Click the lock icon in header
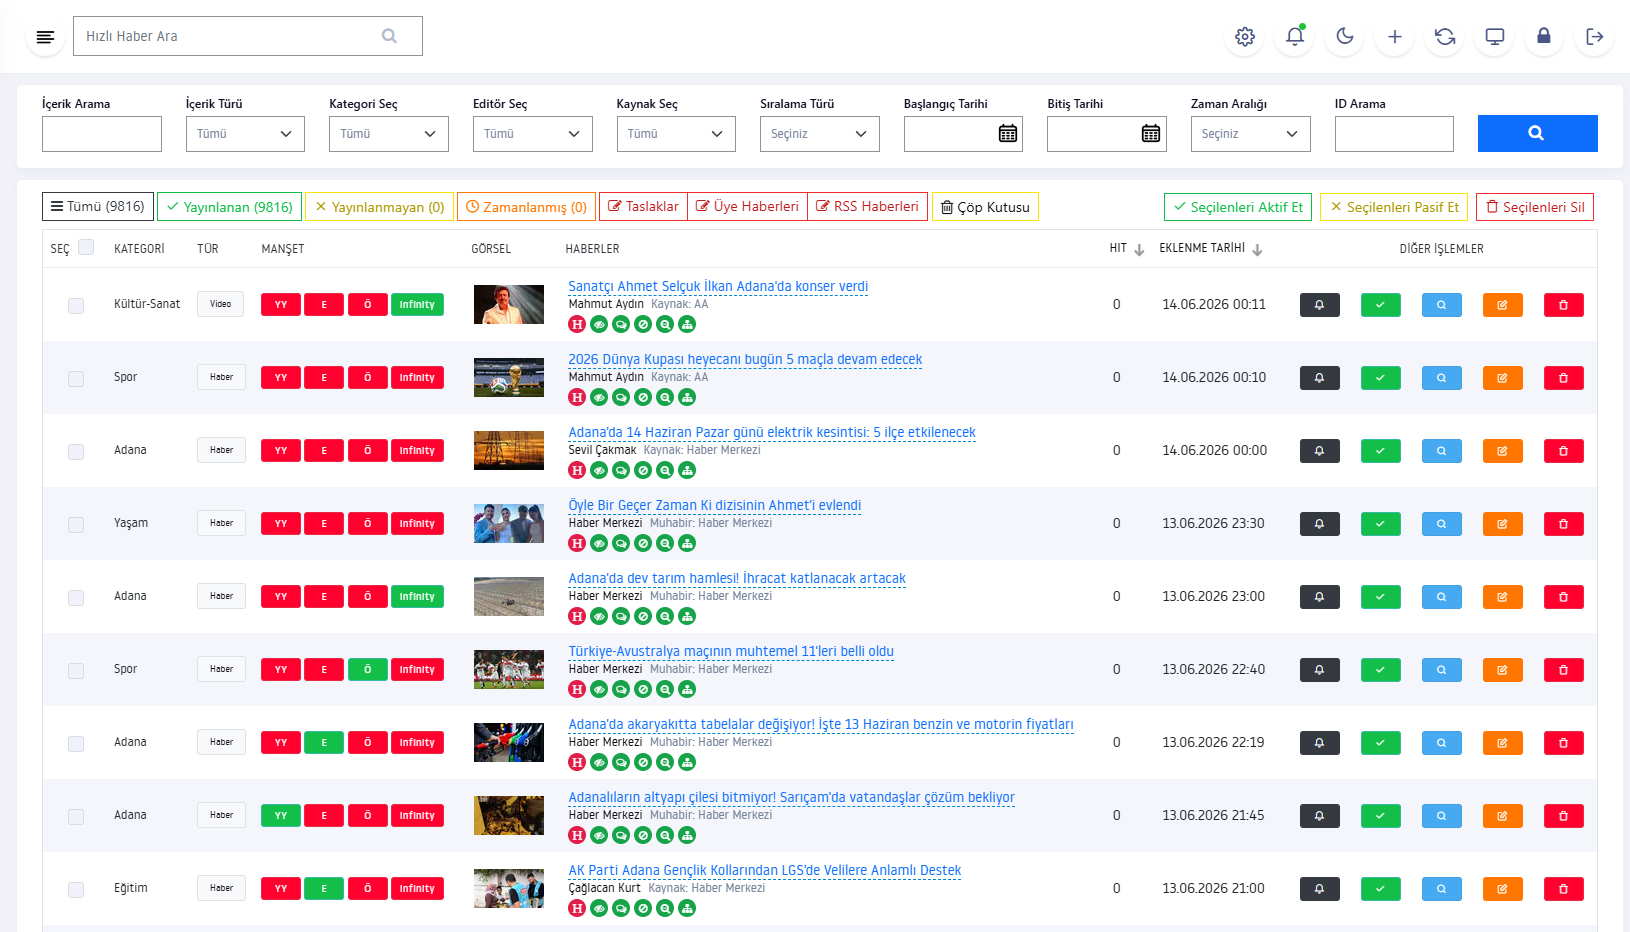This screenshot has width=1630, height=932. tap(1544, 37)
